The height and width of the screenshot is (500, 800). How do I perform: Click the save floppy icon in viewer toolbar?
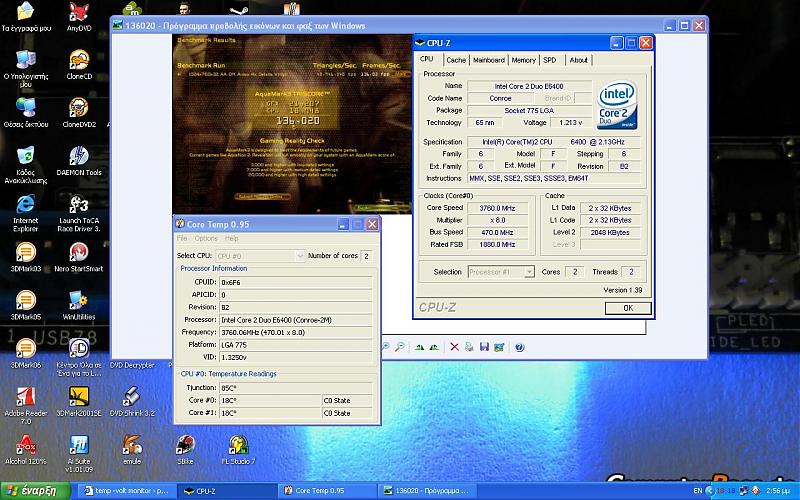[484, 347]
